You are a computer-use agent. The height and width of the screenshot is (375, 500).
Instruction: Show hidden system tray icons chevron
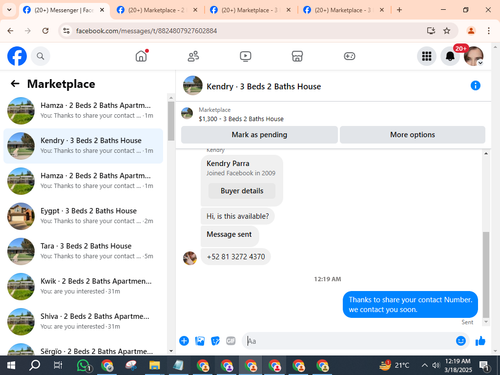click(424, 365)
